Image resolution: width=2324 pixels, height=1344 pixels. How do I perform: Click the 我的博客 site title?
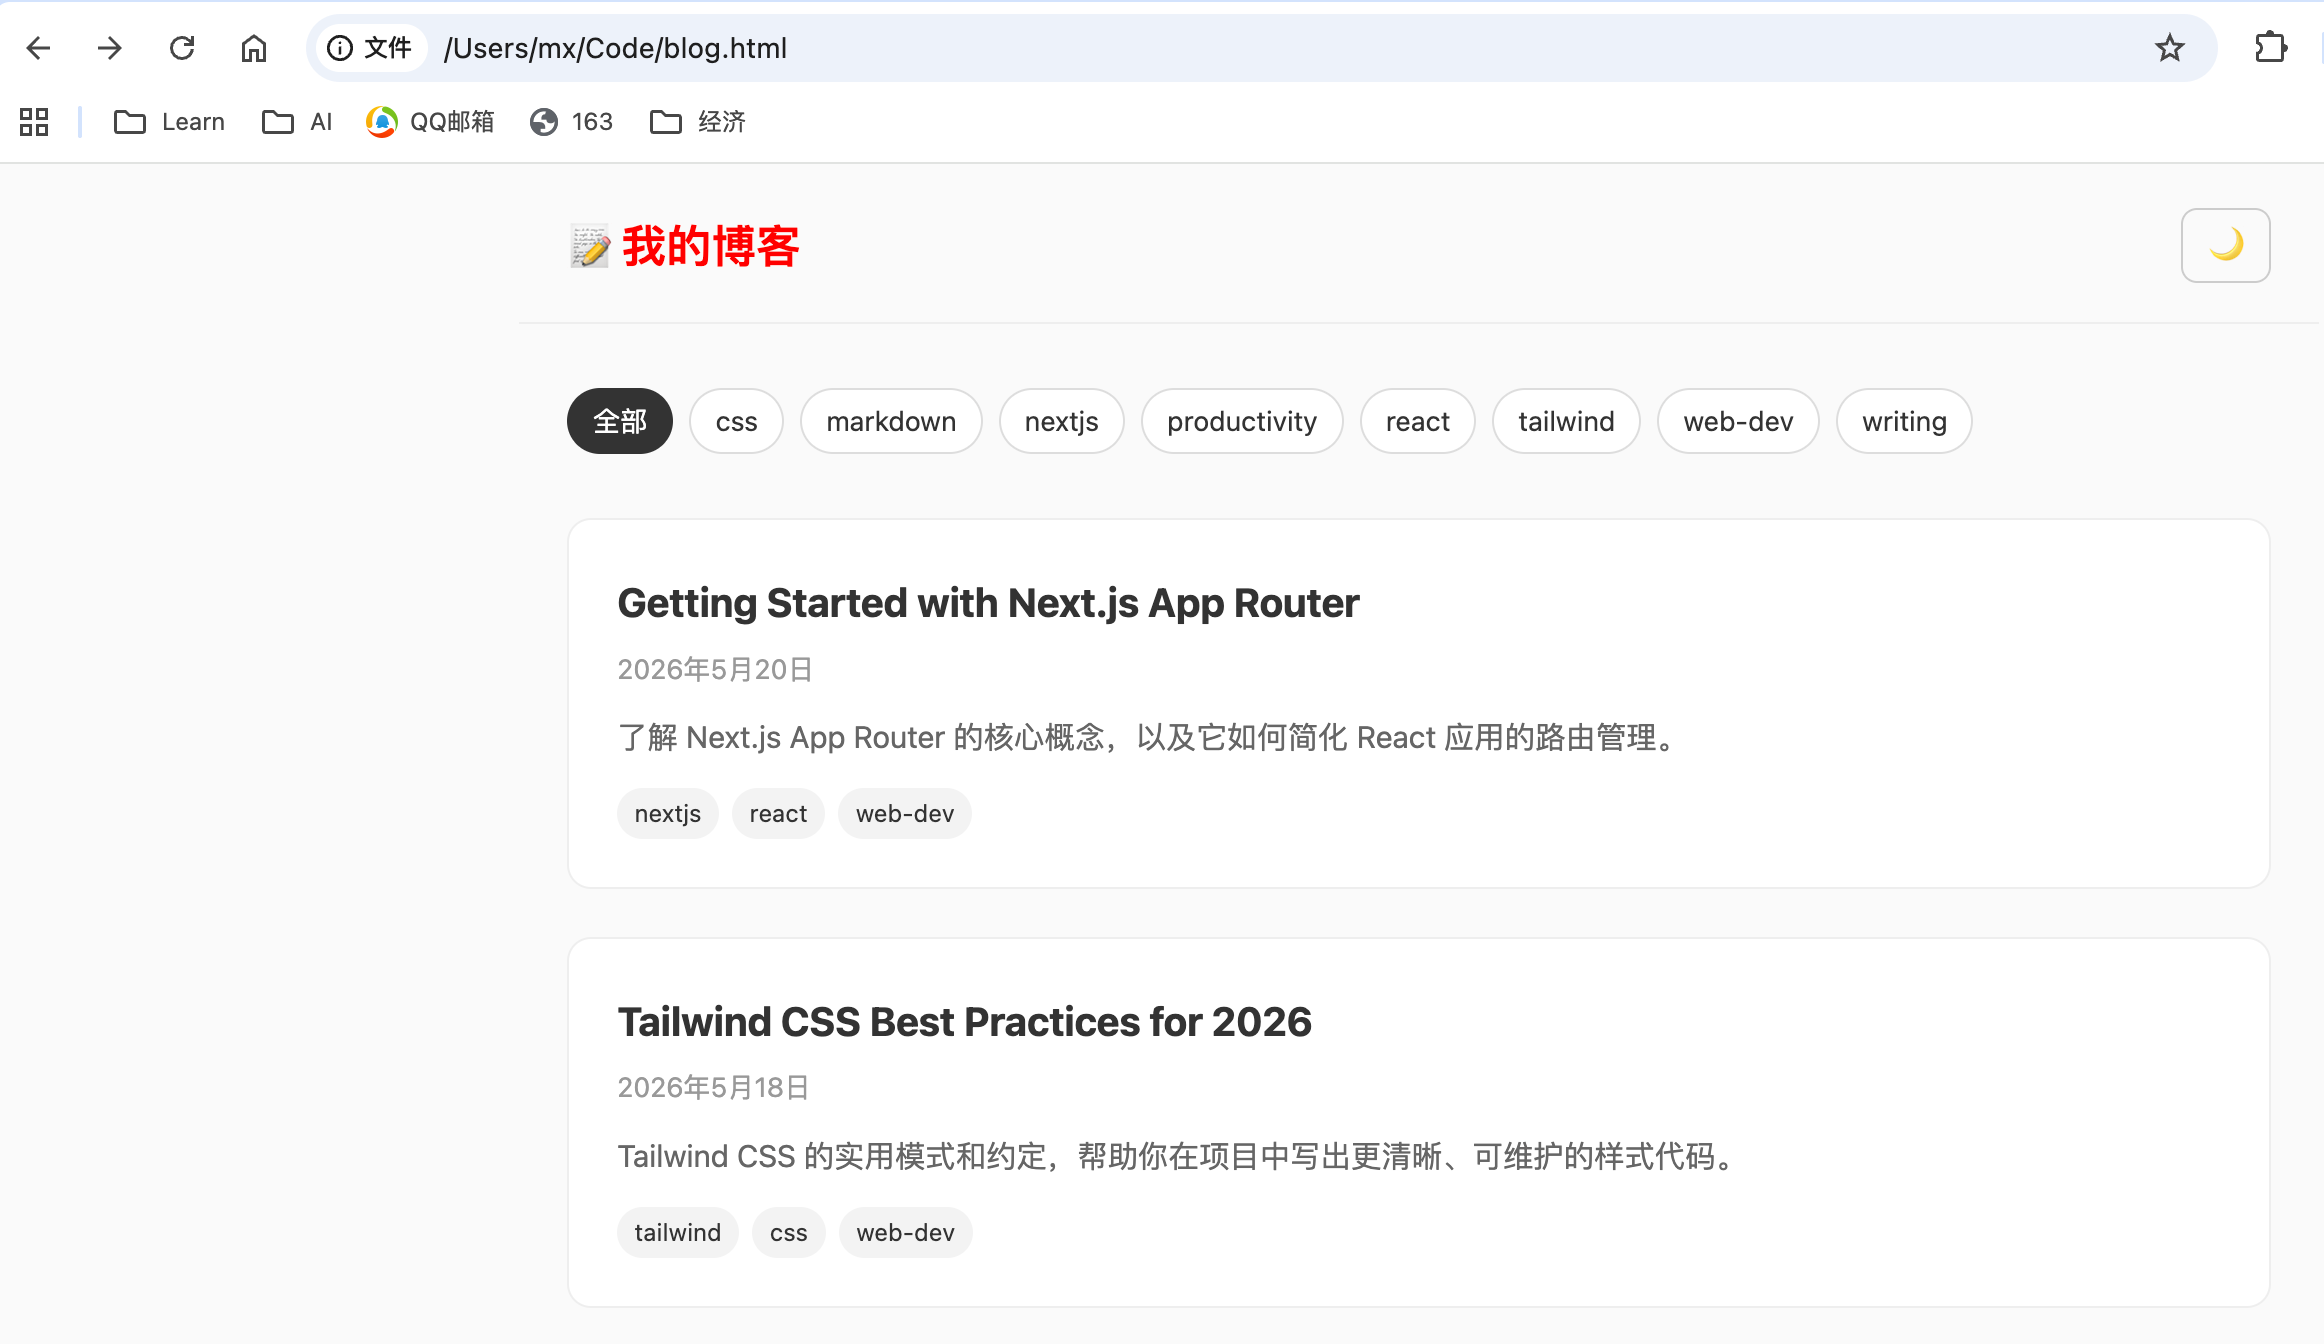(710, 246)
